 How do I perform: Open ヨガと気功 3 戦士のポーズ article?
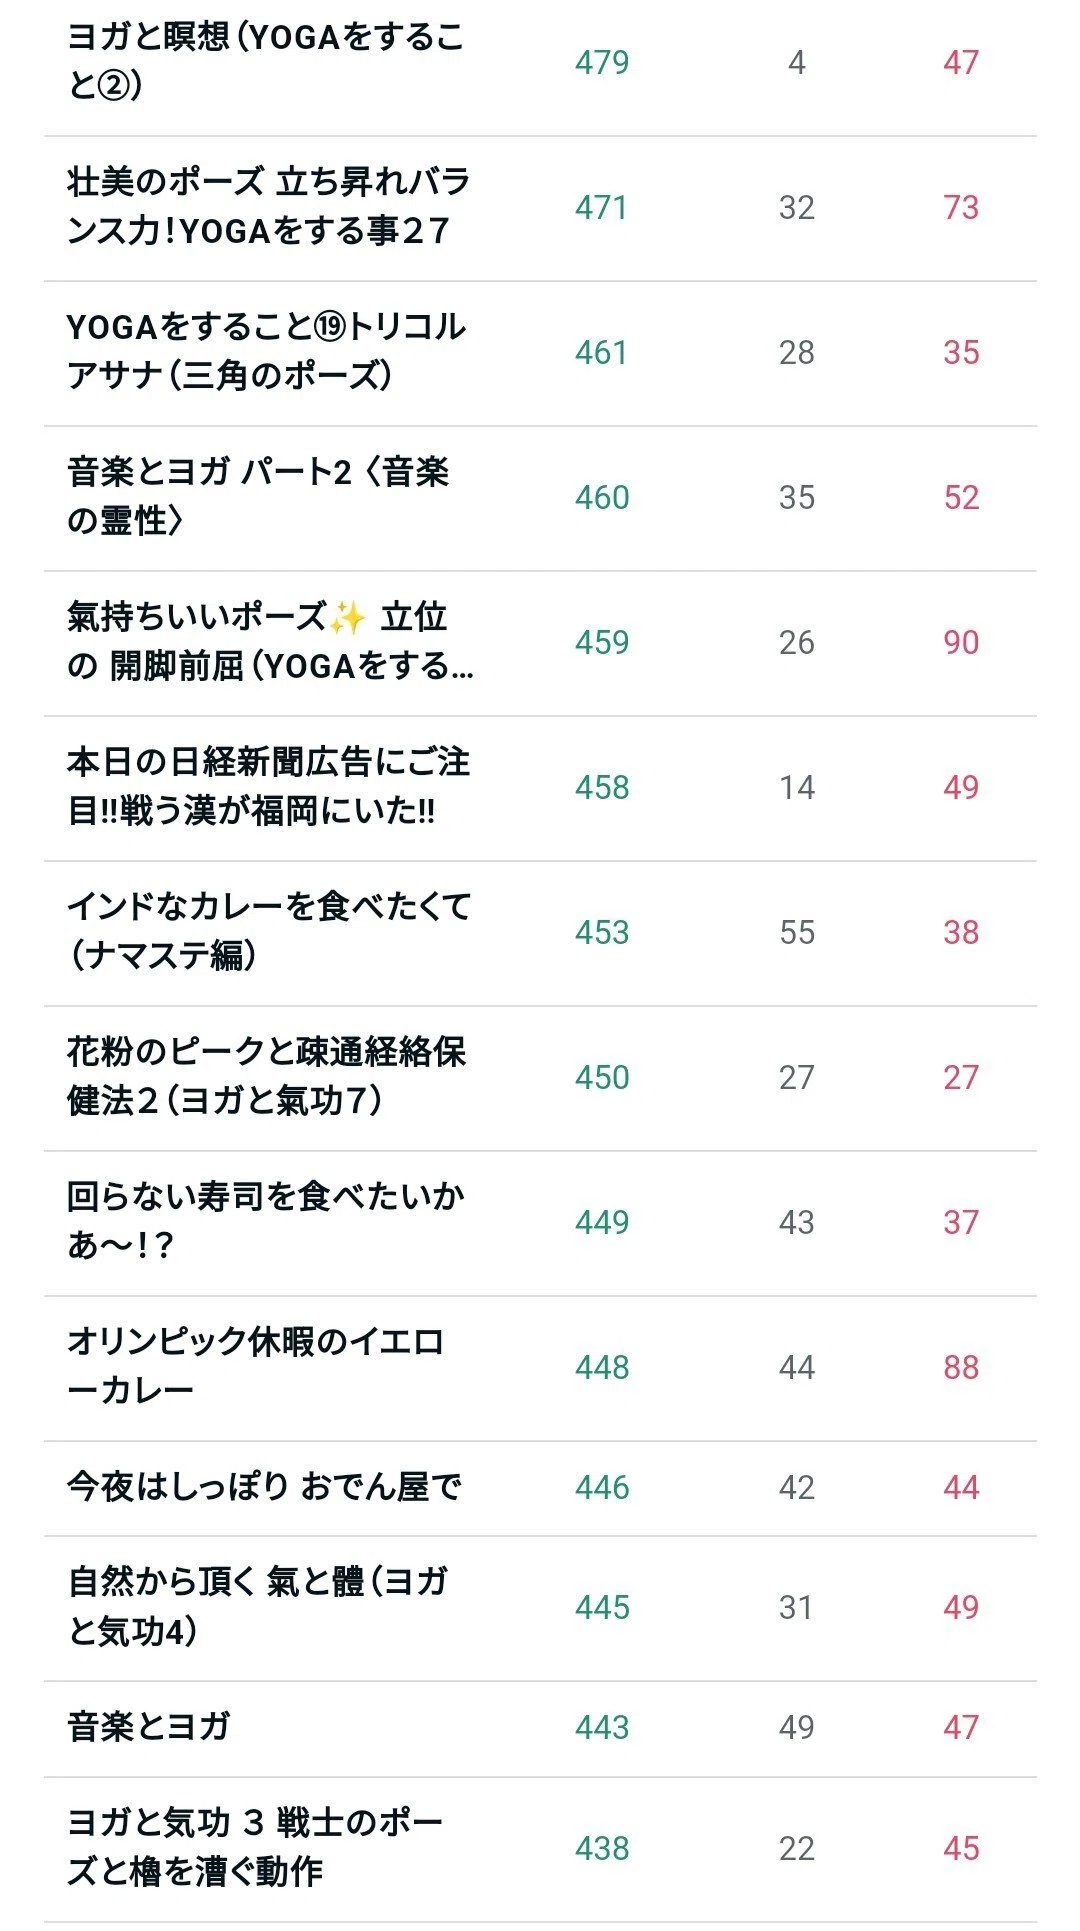click(255, 1848)
